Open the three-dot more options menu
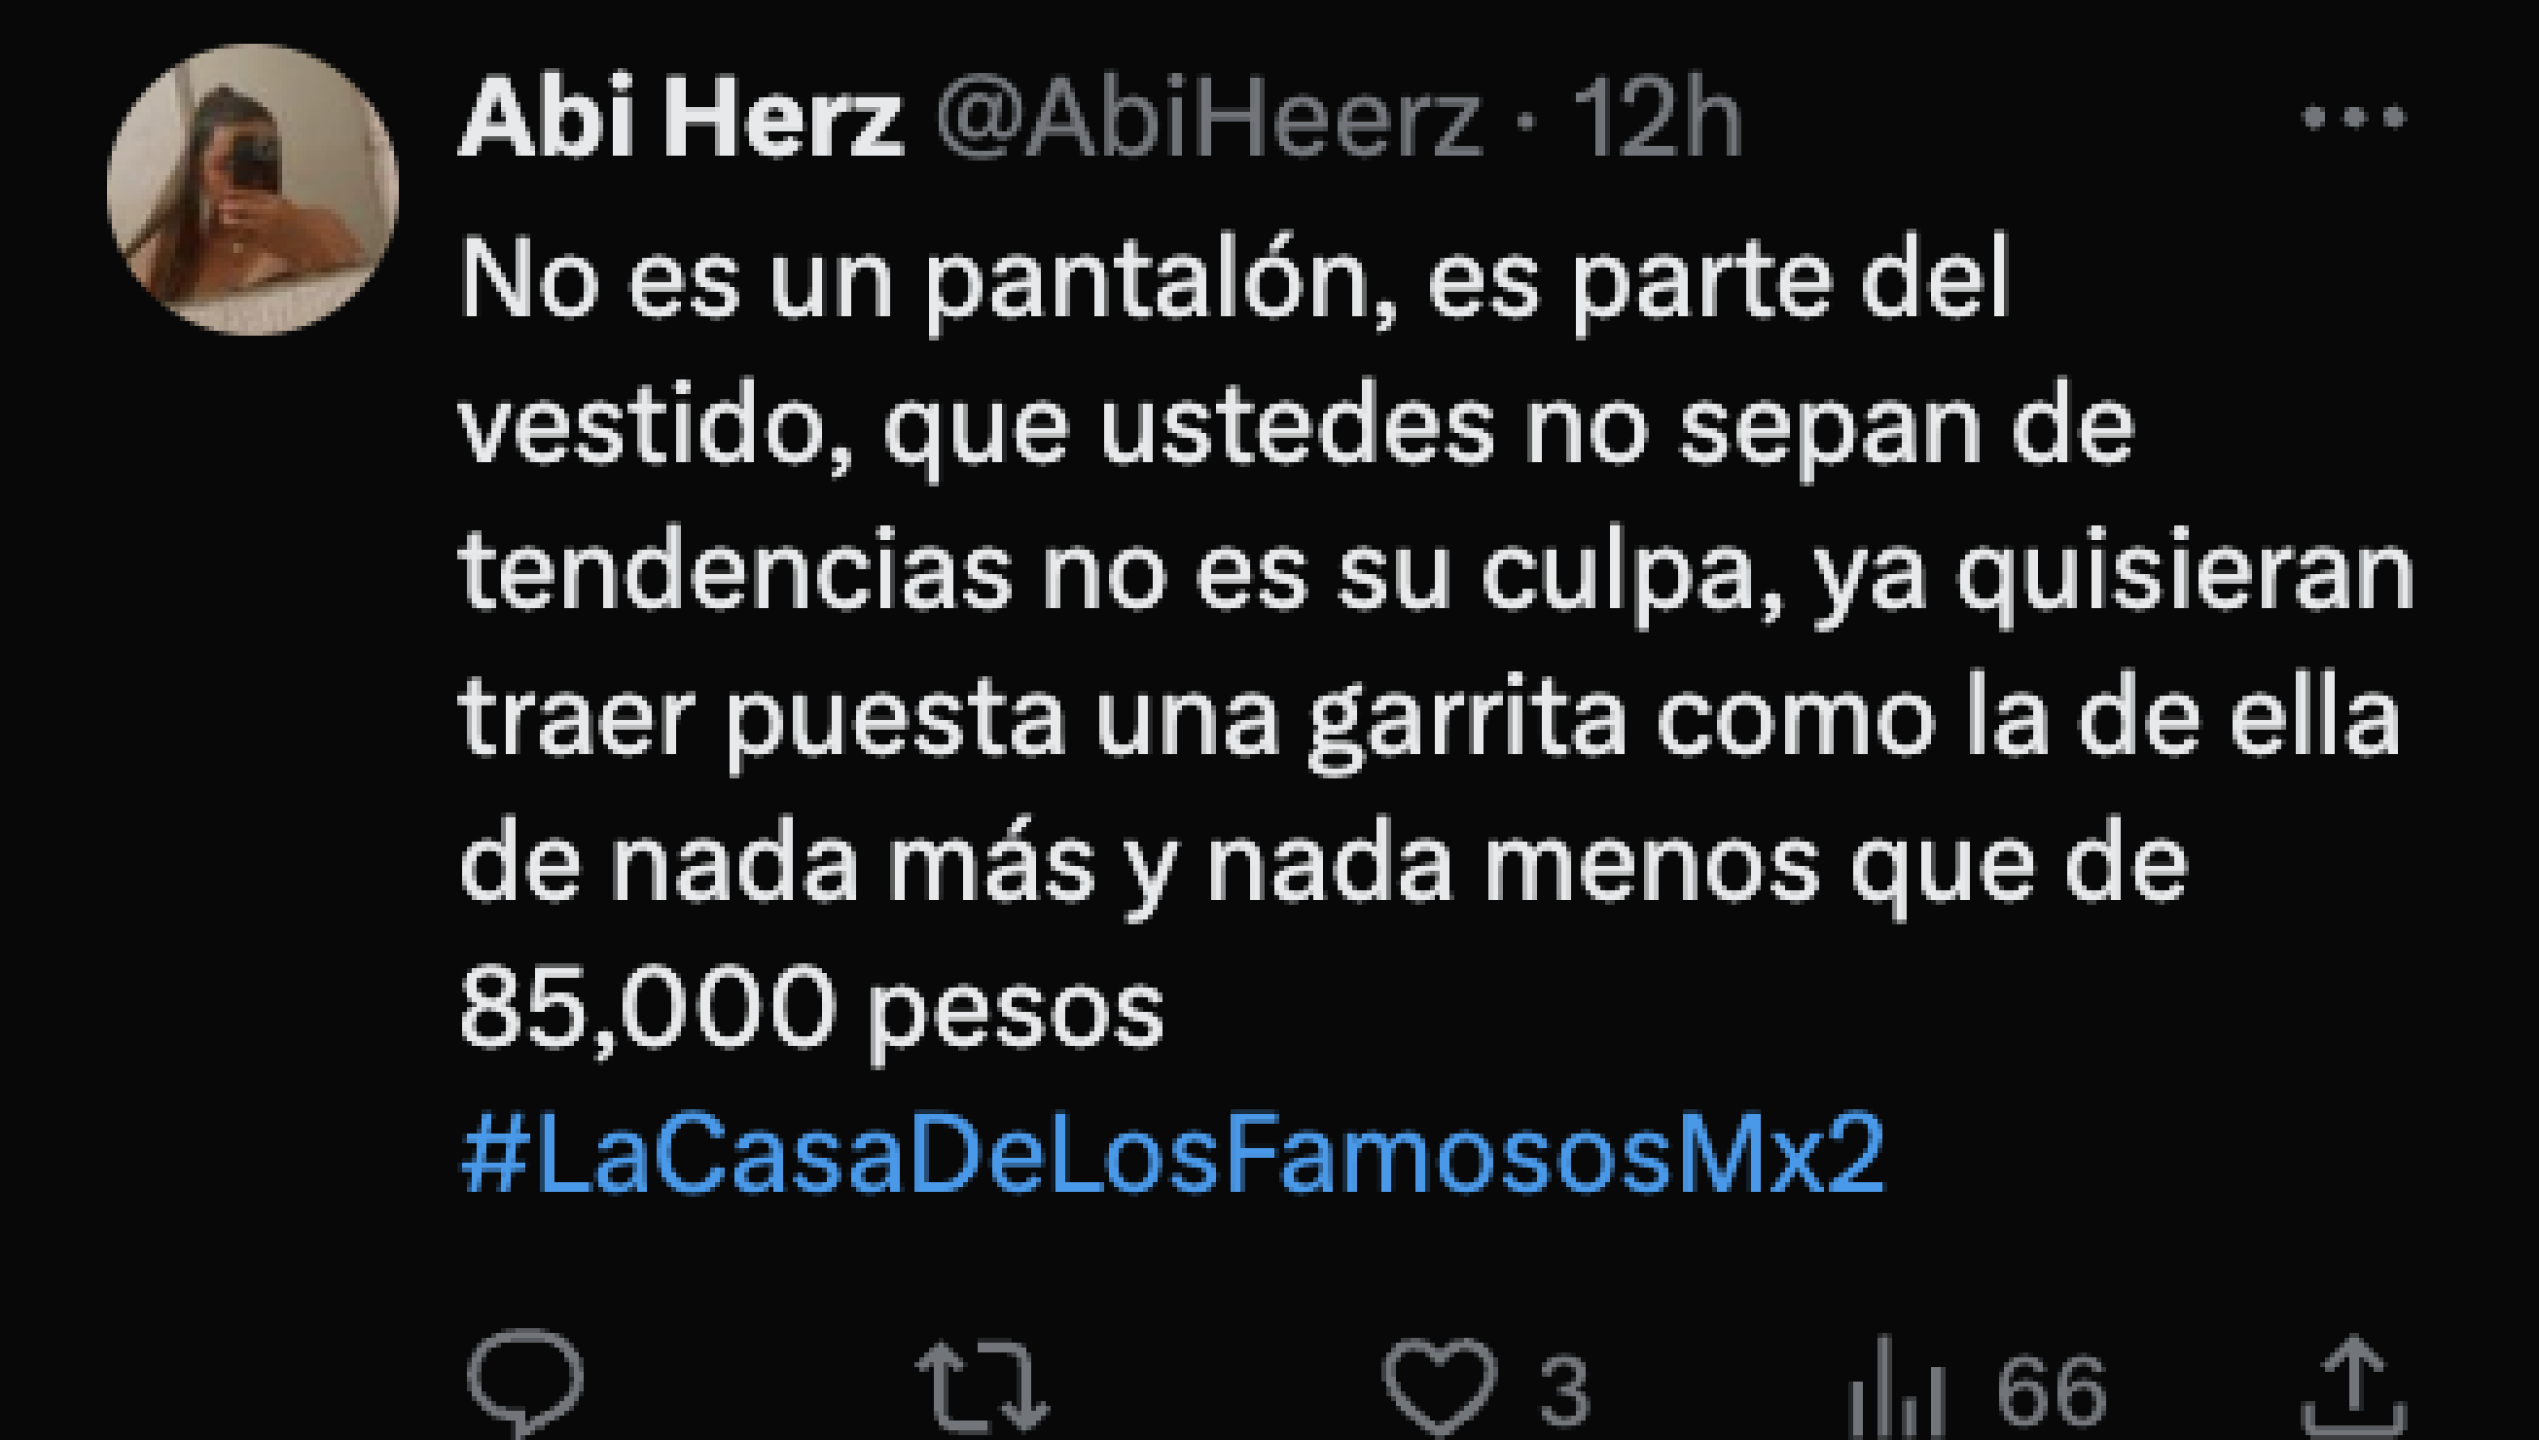 2354,118
